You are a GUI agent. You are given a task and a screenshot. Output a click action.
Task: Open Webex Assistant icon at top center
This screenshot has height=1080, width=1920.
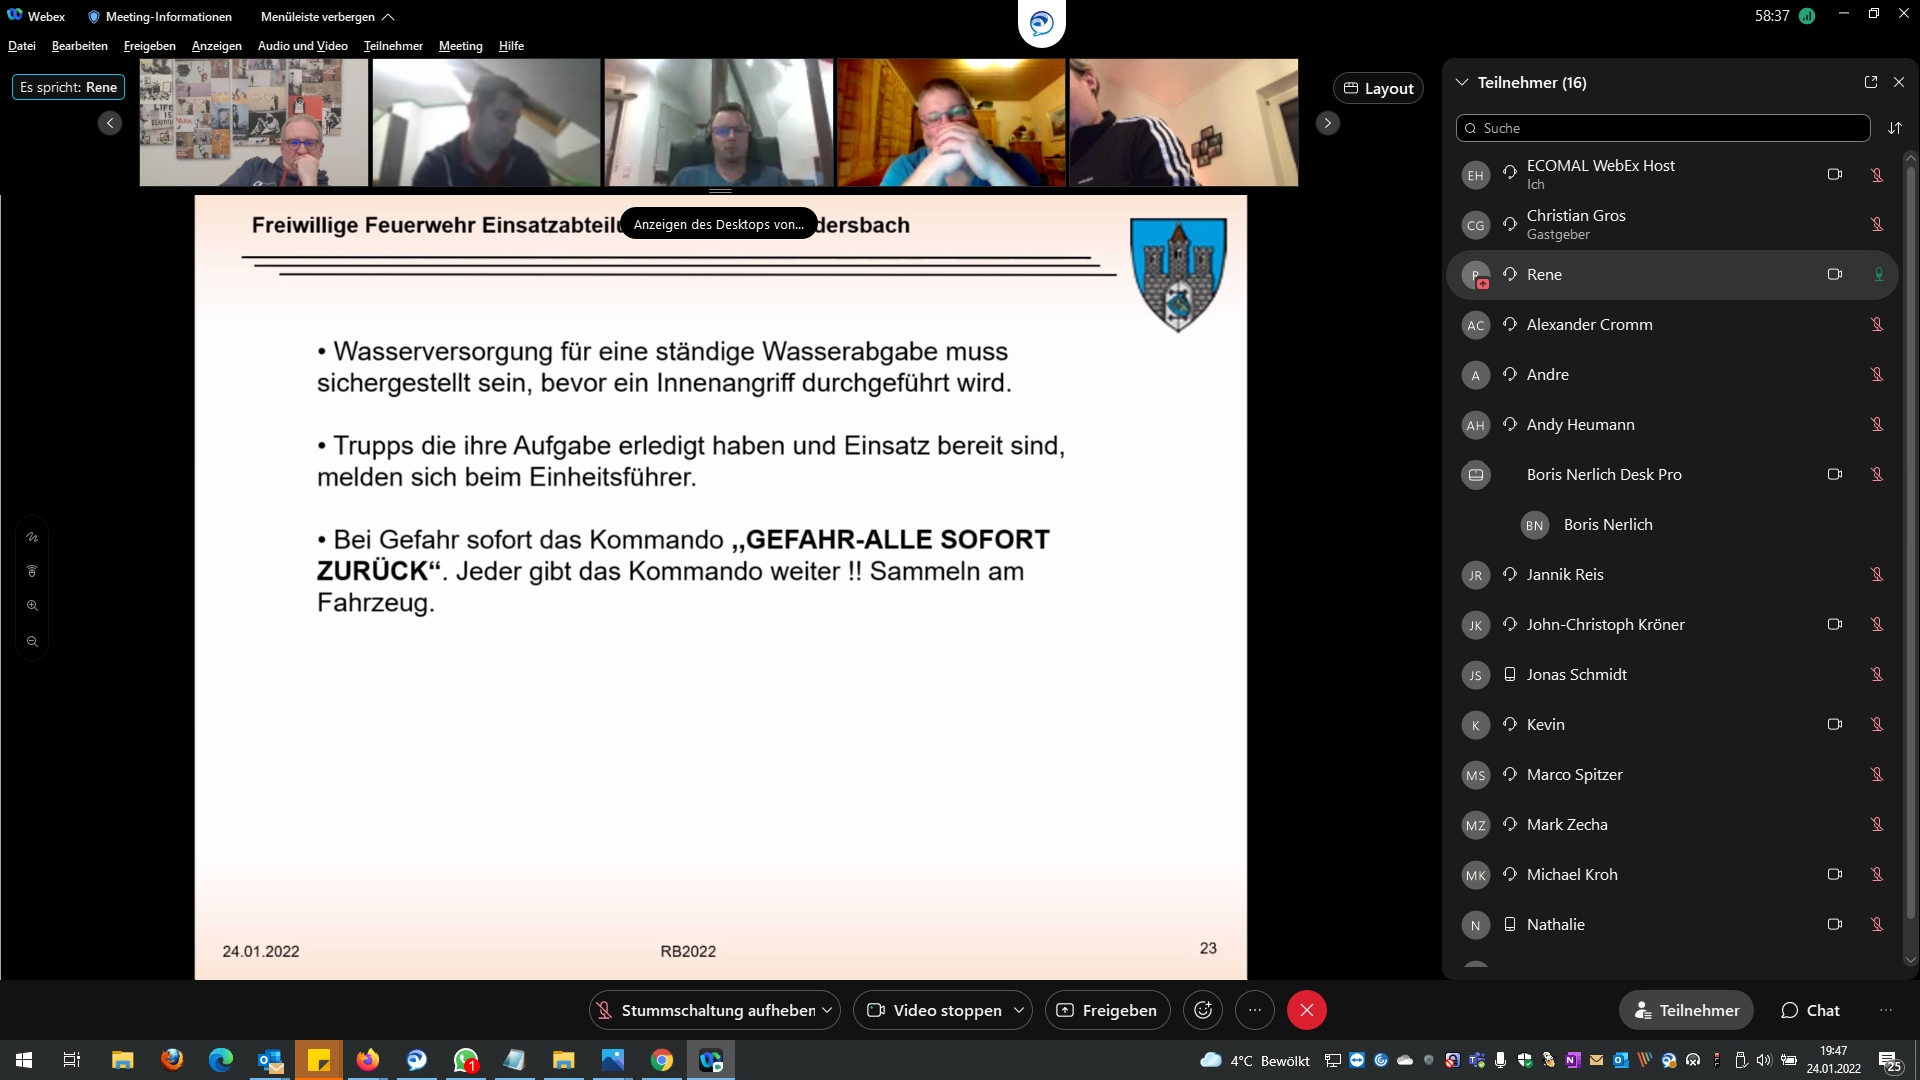click(1041, 22)
